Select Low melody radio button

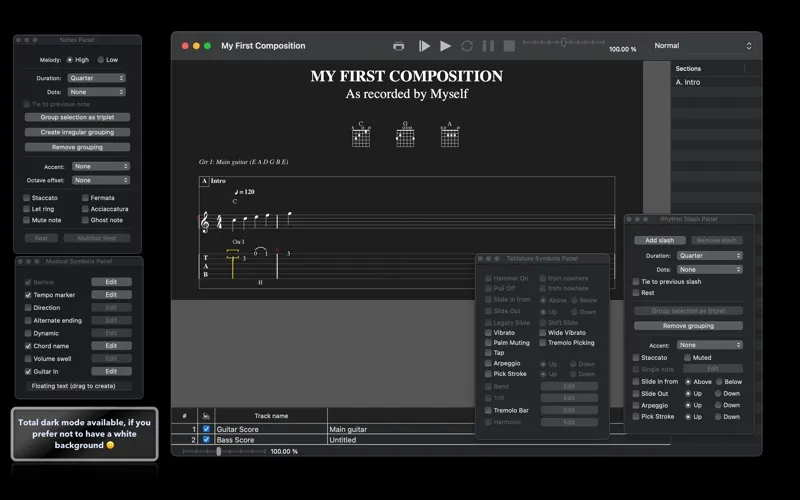pyautogui.click(x=101, y=60)
